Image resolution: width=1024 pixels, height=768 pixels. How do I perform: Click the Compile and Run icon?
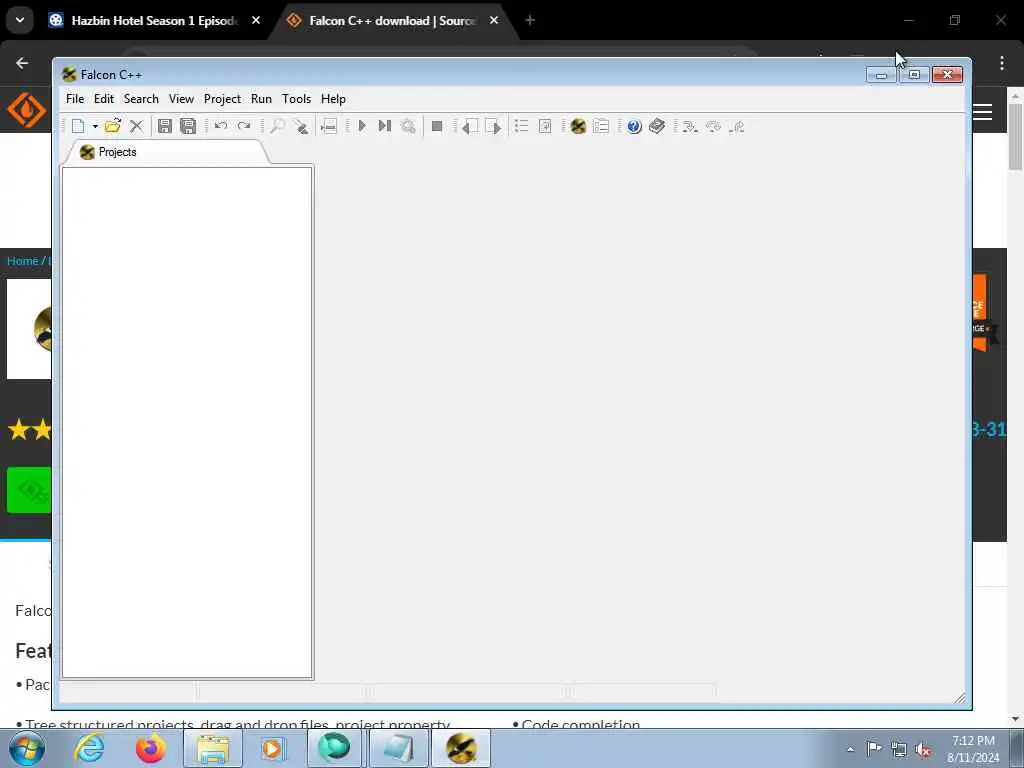click(x=385, y=126)
